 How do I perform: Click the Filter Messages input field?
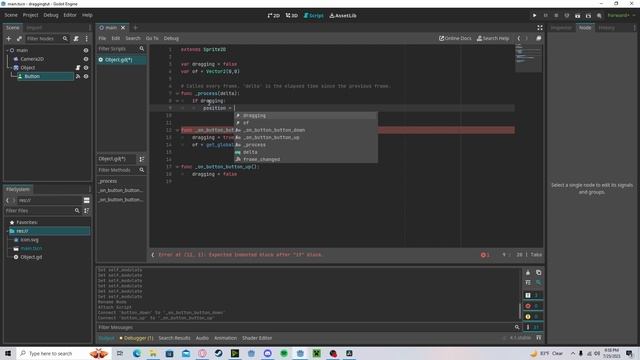pos(309,327)
